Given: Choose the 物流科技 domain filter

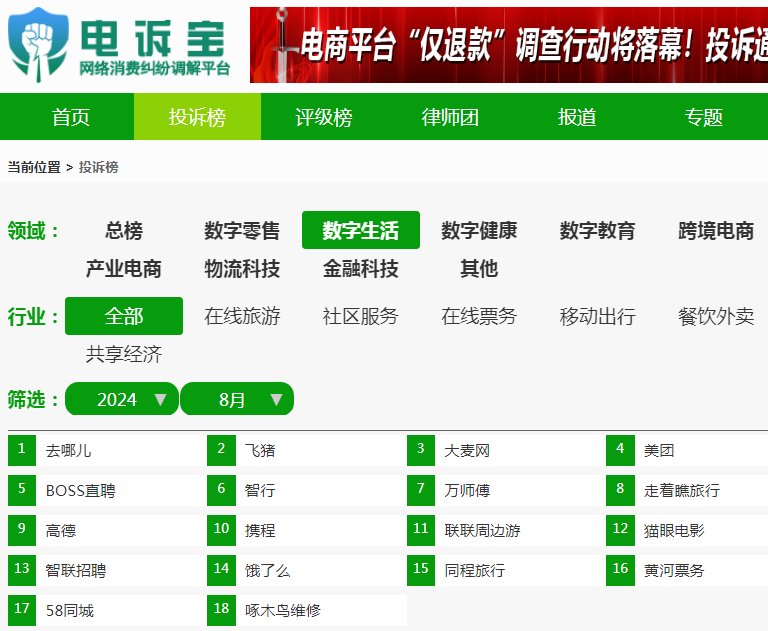Looking at the screenshot, I should coord(242,268).
